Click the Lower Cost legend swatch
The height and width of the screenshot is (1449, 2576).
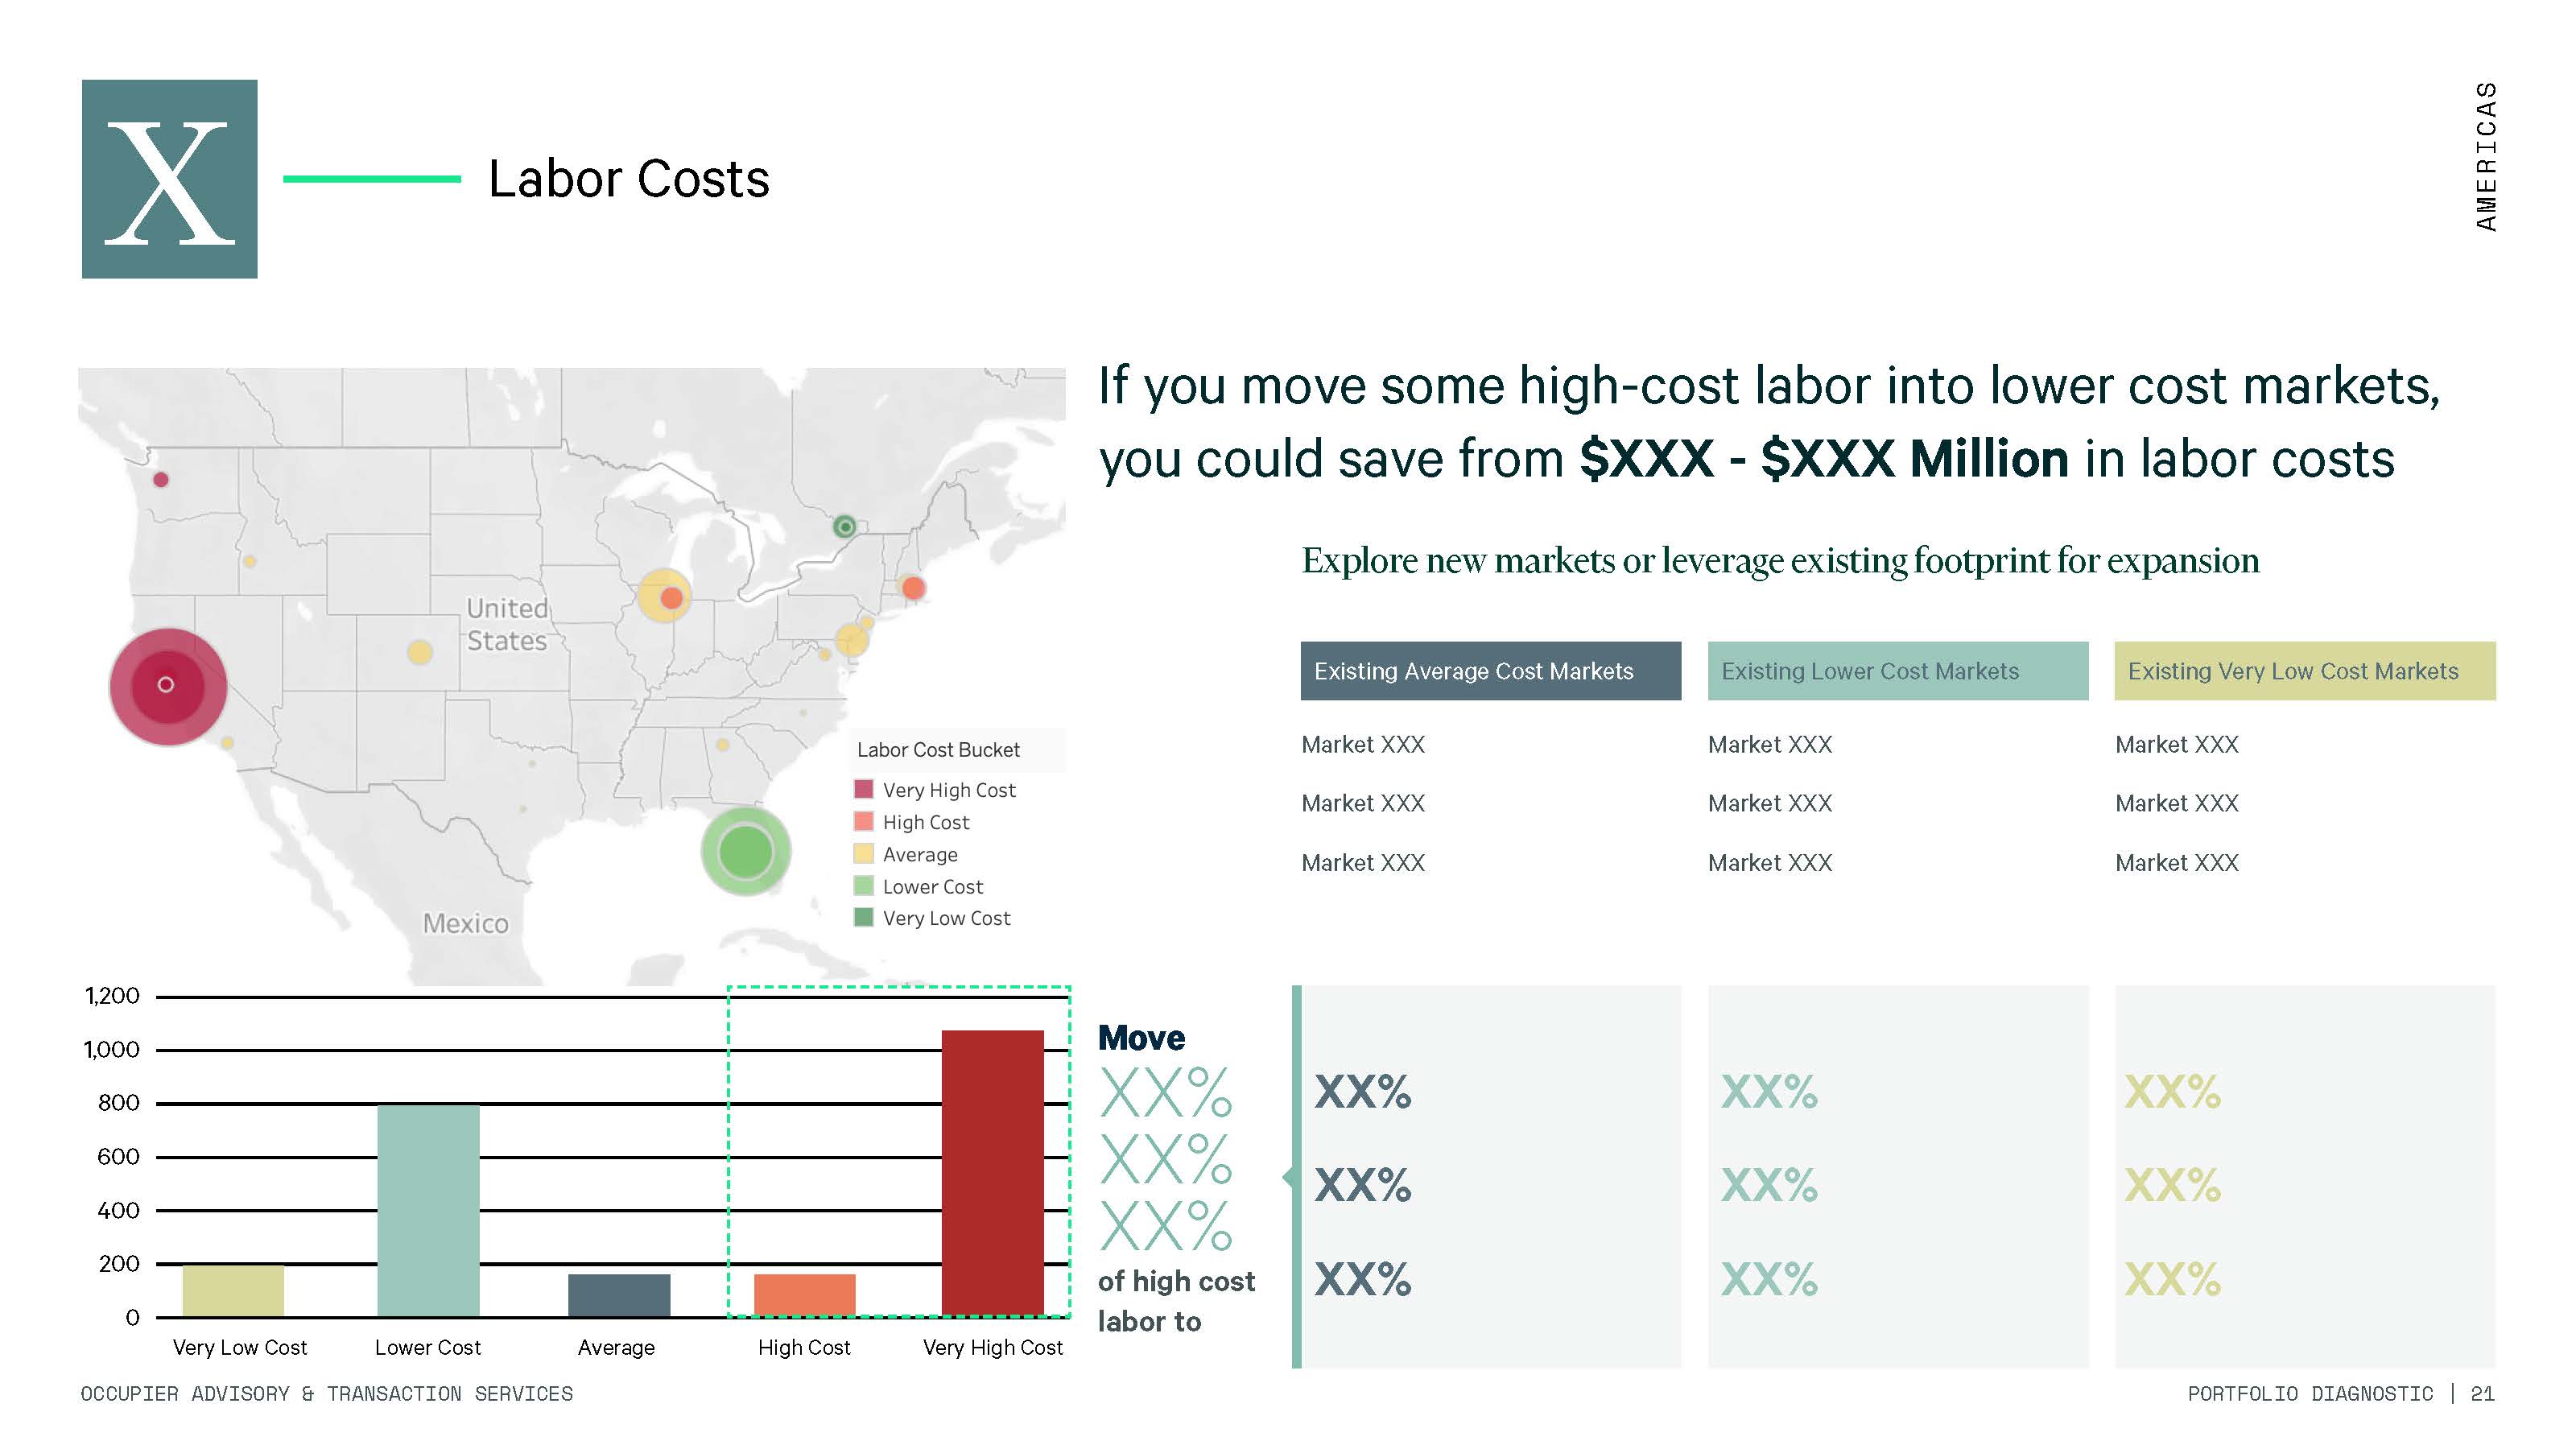[x=863, y=885]
